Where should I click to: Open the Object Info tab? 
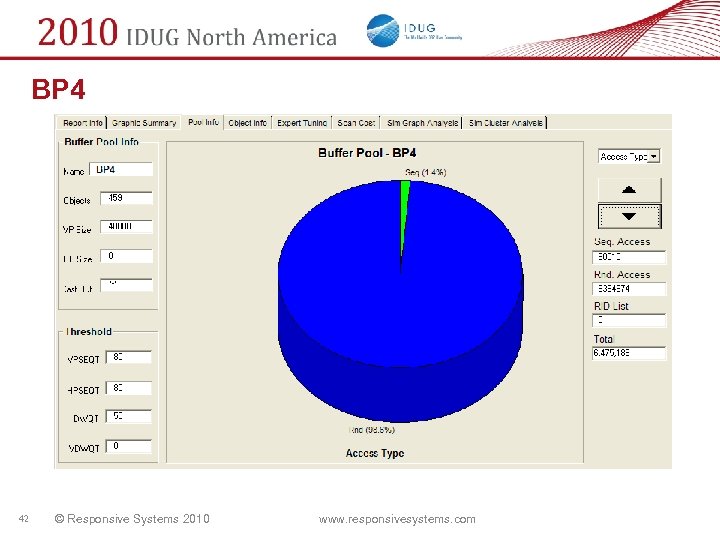(248, 123)
